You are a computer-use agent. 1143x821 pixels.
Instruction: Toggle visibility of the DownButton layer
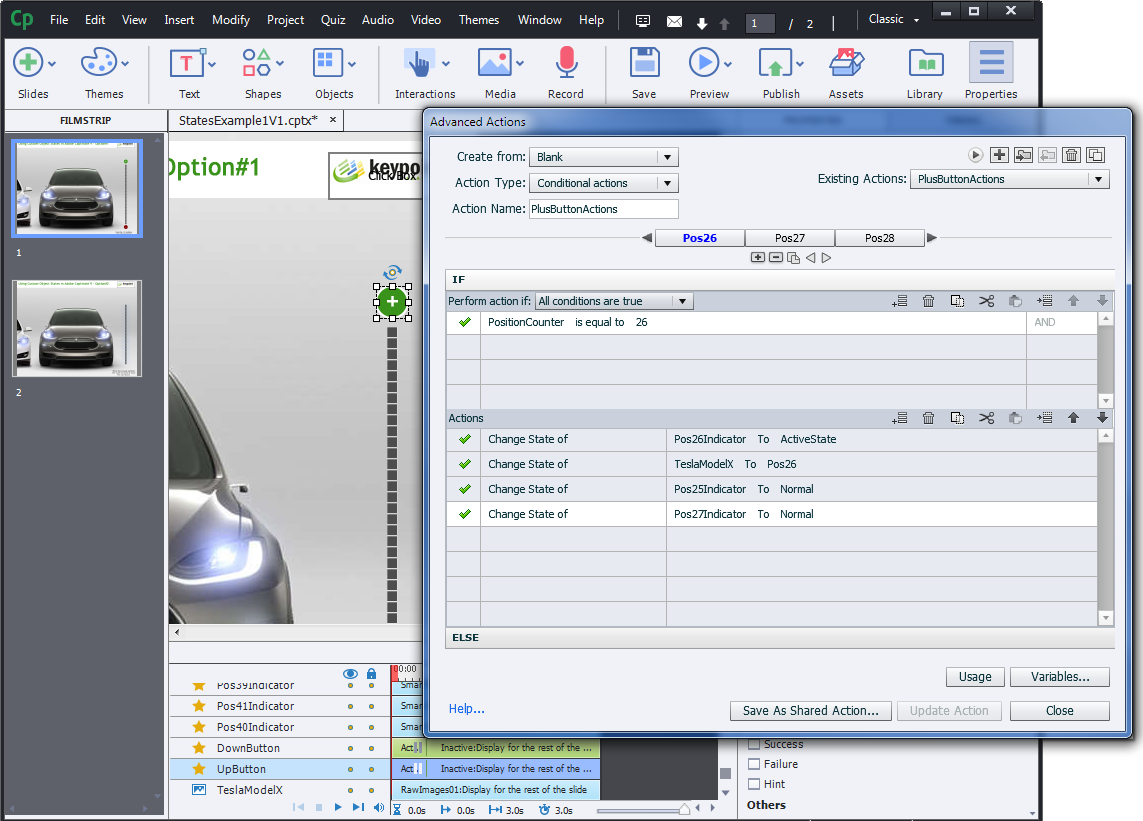click(350, 748)
